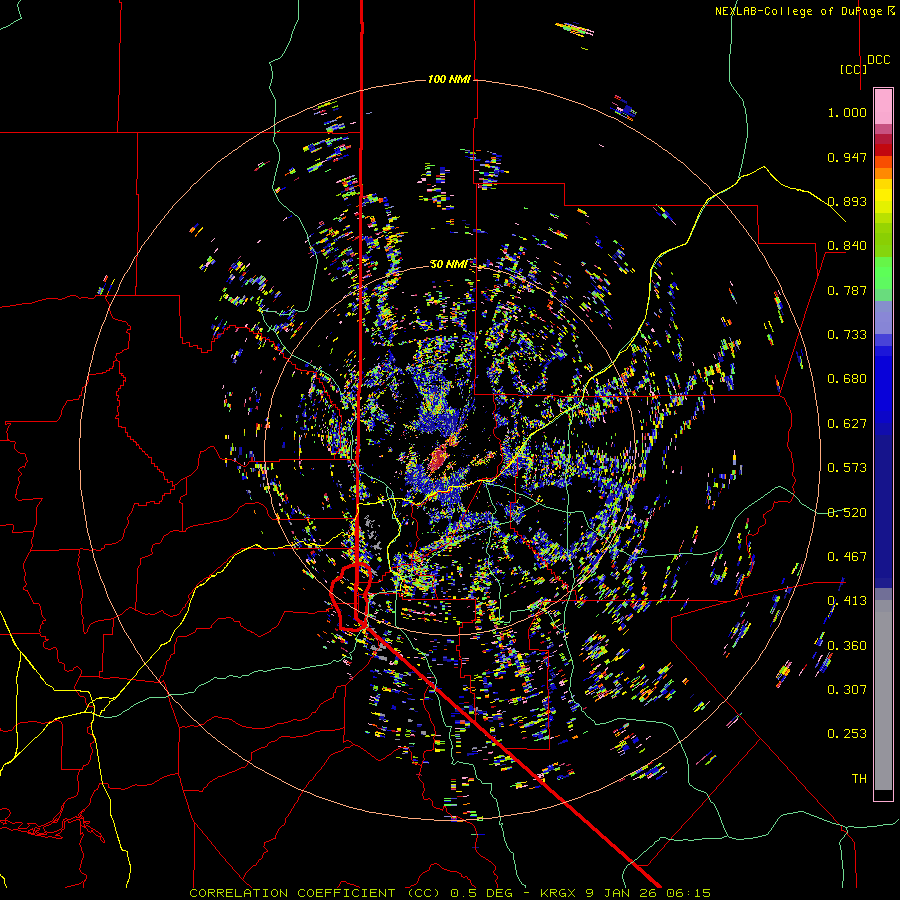Click the 0.360 color scale value
The width and height of the screenshot is (900, 900).
(x=847, y=646)
